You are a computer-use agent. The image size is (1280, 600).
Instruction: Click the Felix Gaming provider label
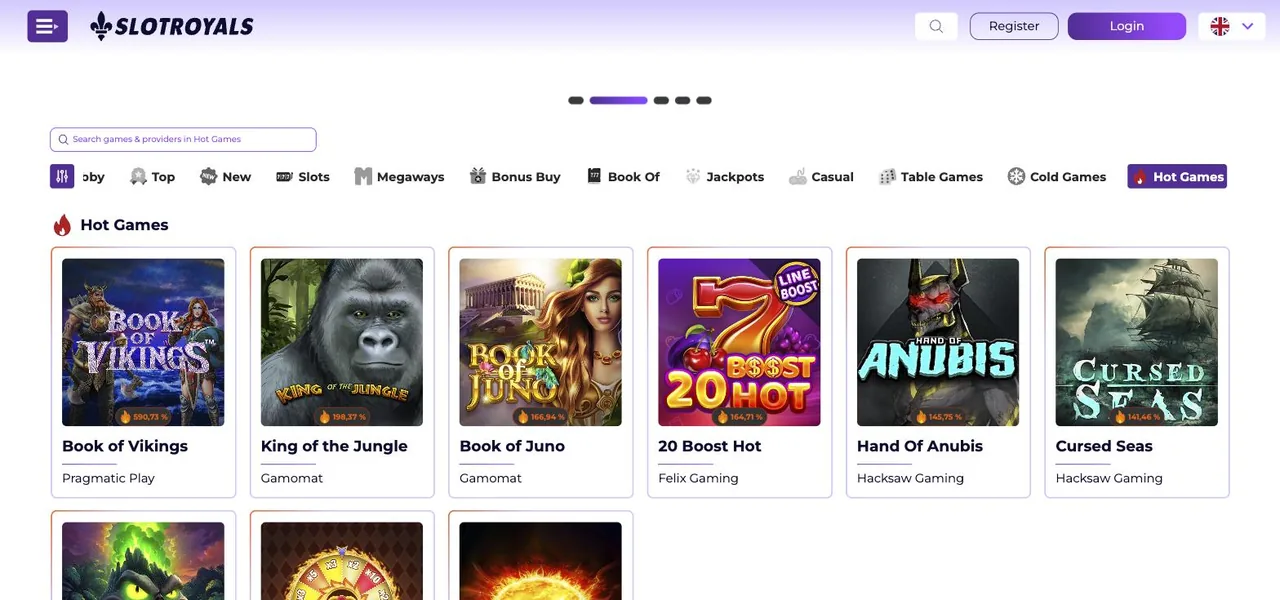[698, 478]
